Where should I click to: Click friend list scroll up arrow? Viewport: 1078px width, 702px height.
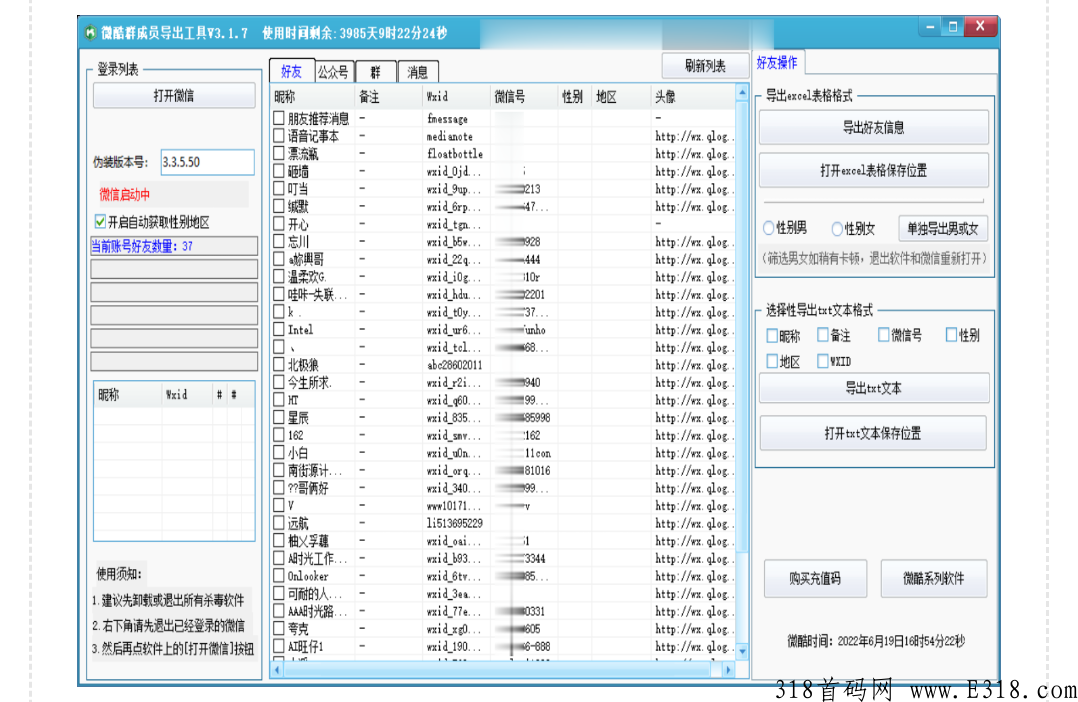[742, 92]
